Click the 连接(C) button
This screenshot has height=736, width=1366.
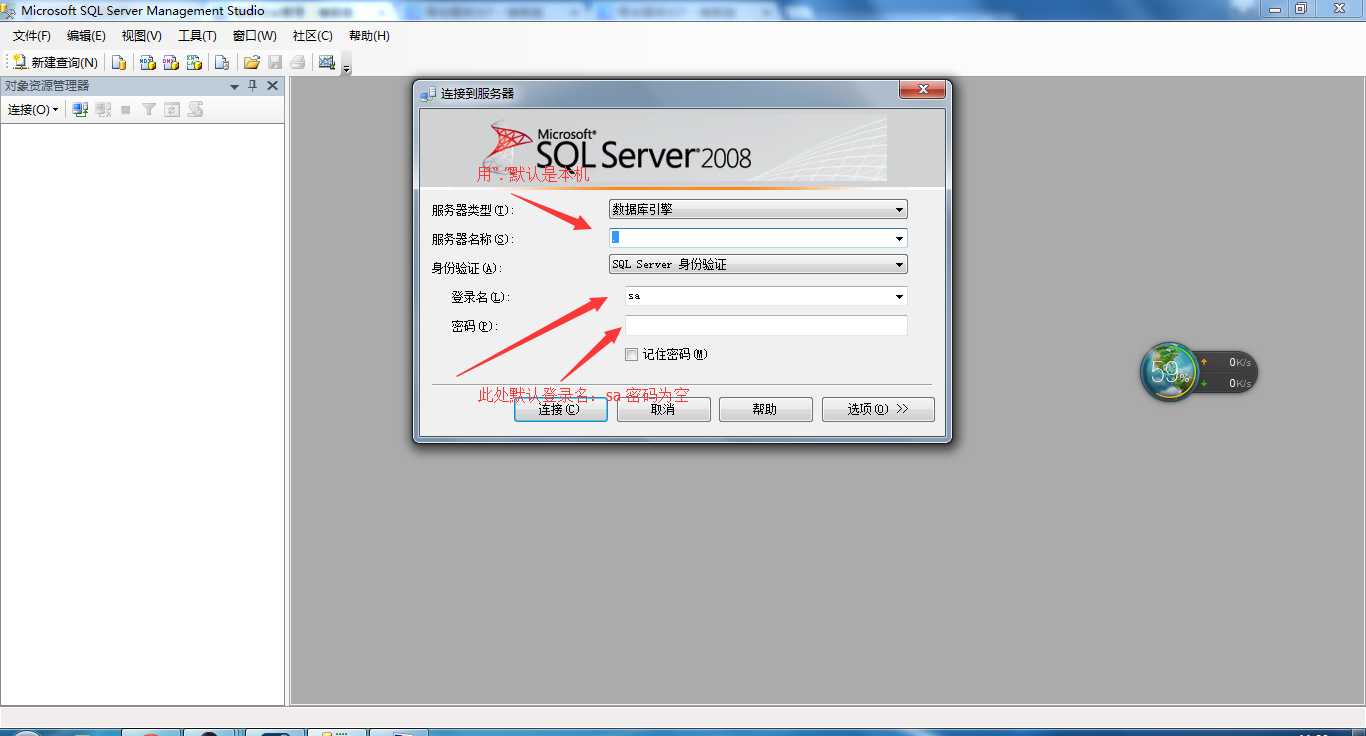point(561,409)
